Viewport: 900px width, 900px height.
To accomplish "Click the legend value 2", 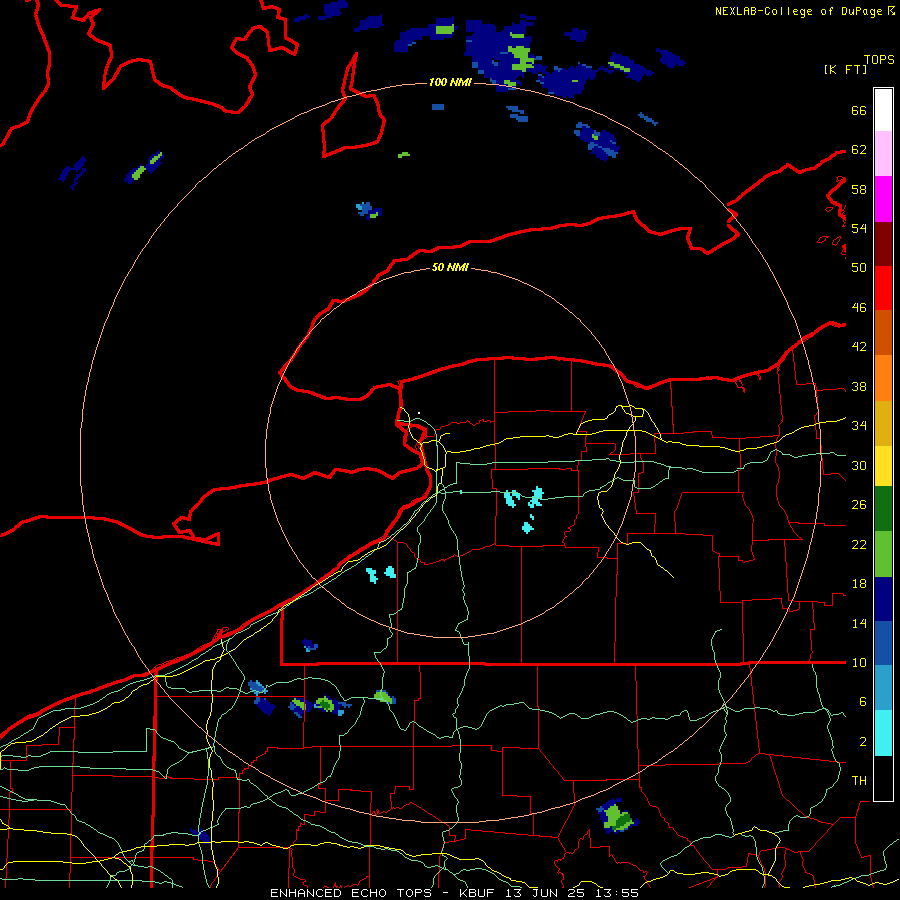I will pyautogui.click(x=863, y=742).
